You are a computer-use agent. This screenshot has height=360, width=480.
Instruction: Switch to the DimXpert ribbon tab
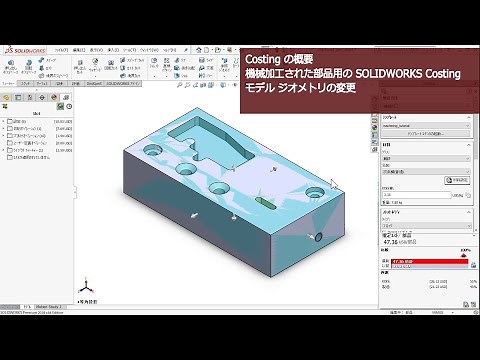pyautogui.click(x=94, y=83)
